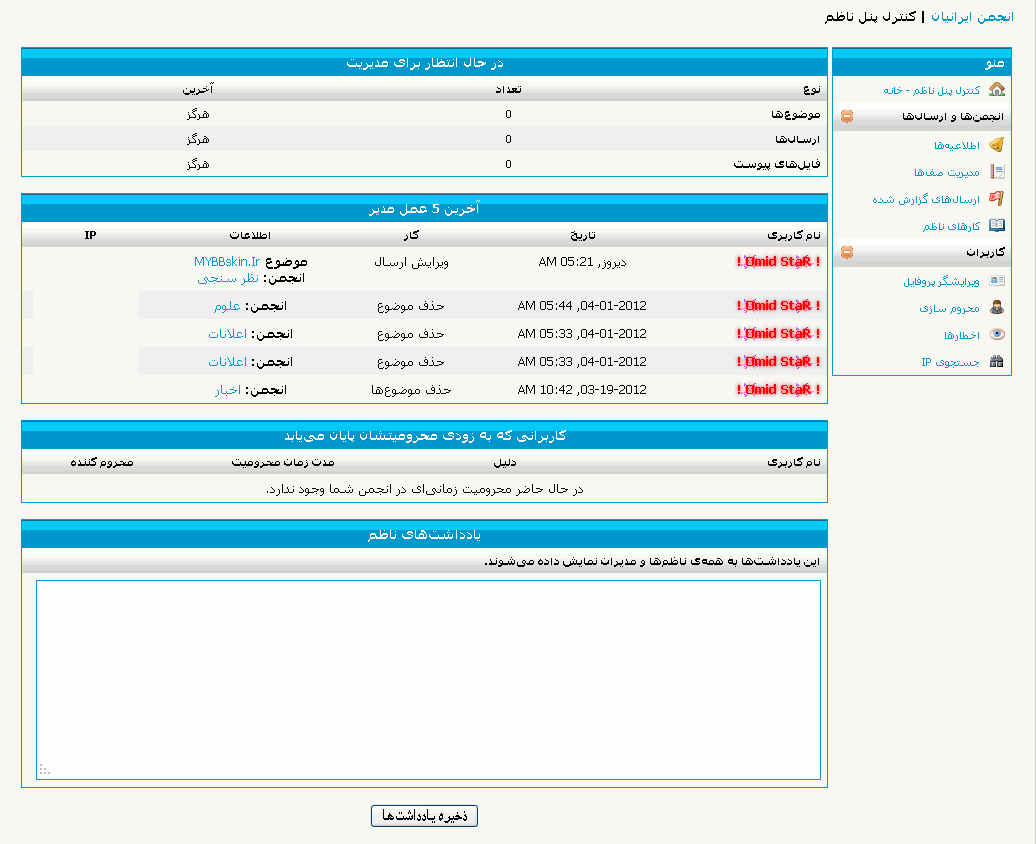Click the profile editor card icon
This screenshot has height=844, width=1036.
(997, 281)
